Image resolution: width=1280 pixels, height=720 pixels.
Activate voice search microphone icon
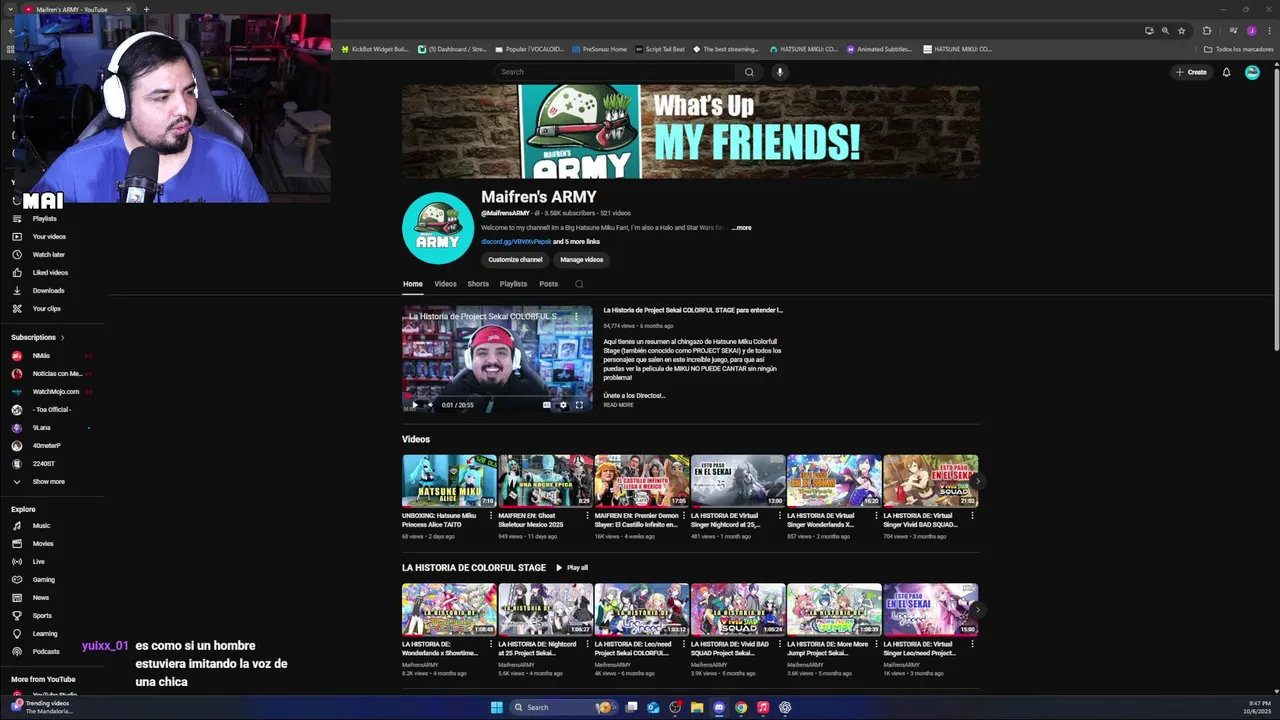coord(780,72)
